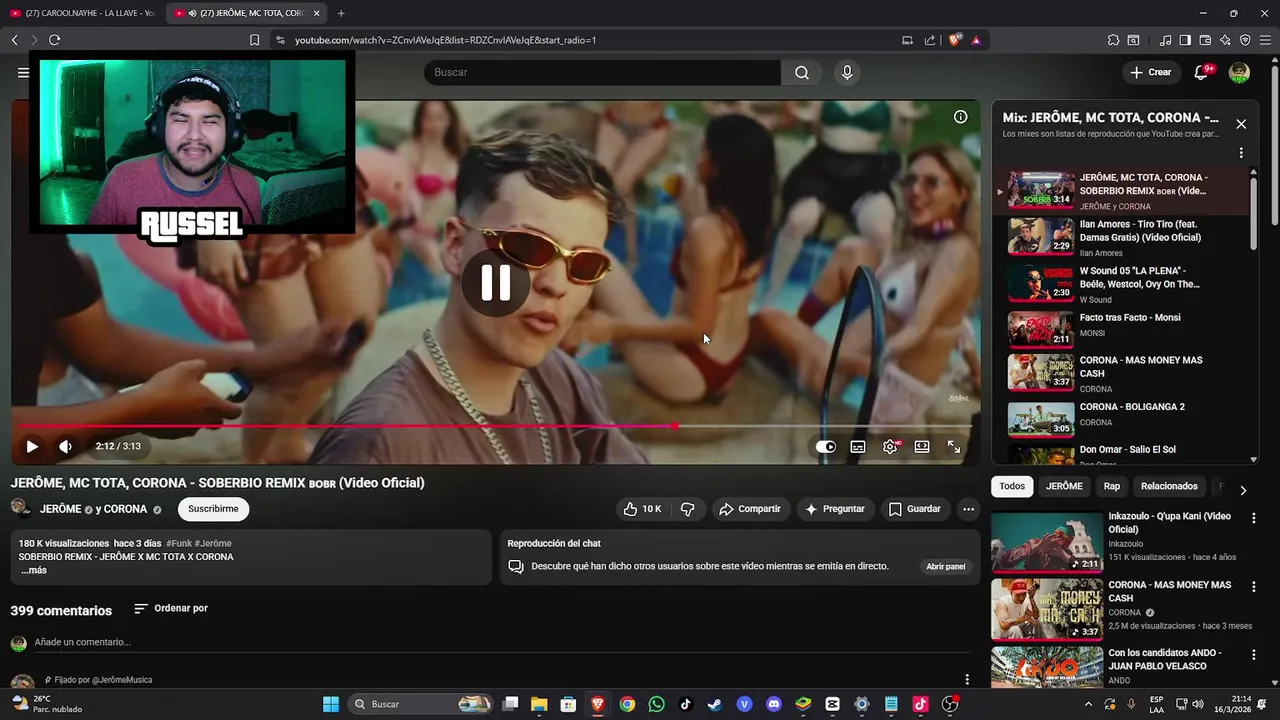
Task: Open comment options for pinned comment
Action: (966, 680)
